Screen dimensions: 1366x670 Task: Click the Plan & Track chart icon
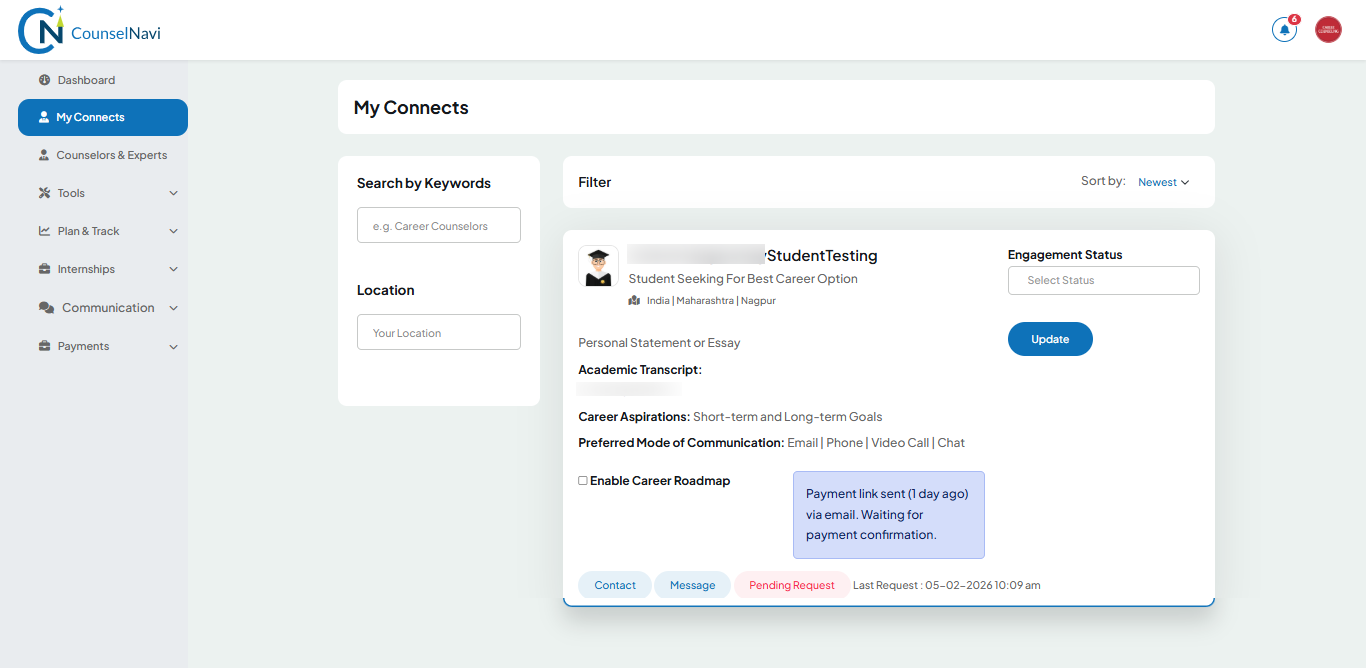tap(44, 231)
